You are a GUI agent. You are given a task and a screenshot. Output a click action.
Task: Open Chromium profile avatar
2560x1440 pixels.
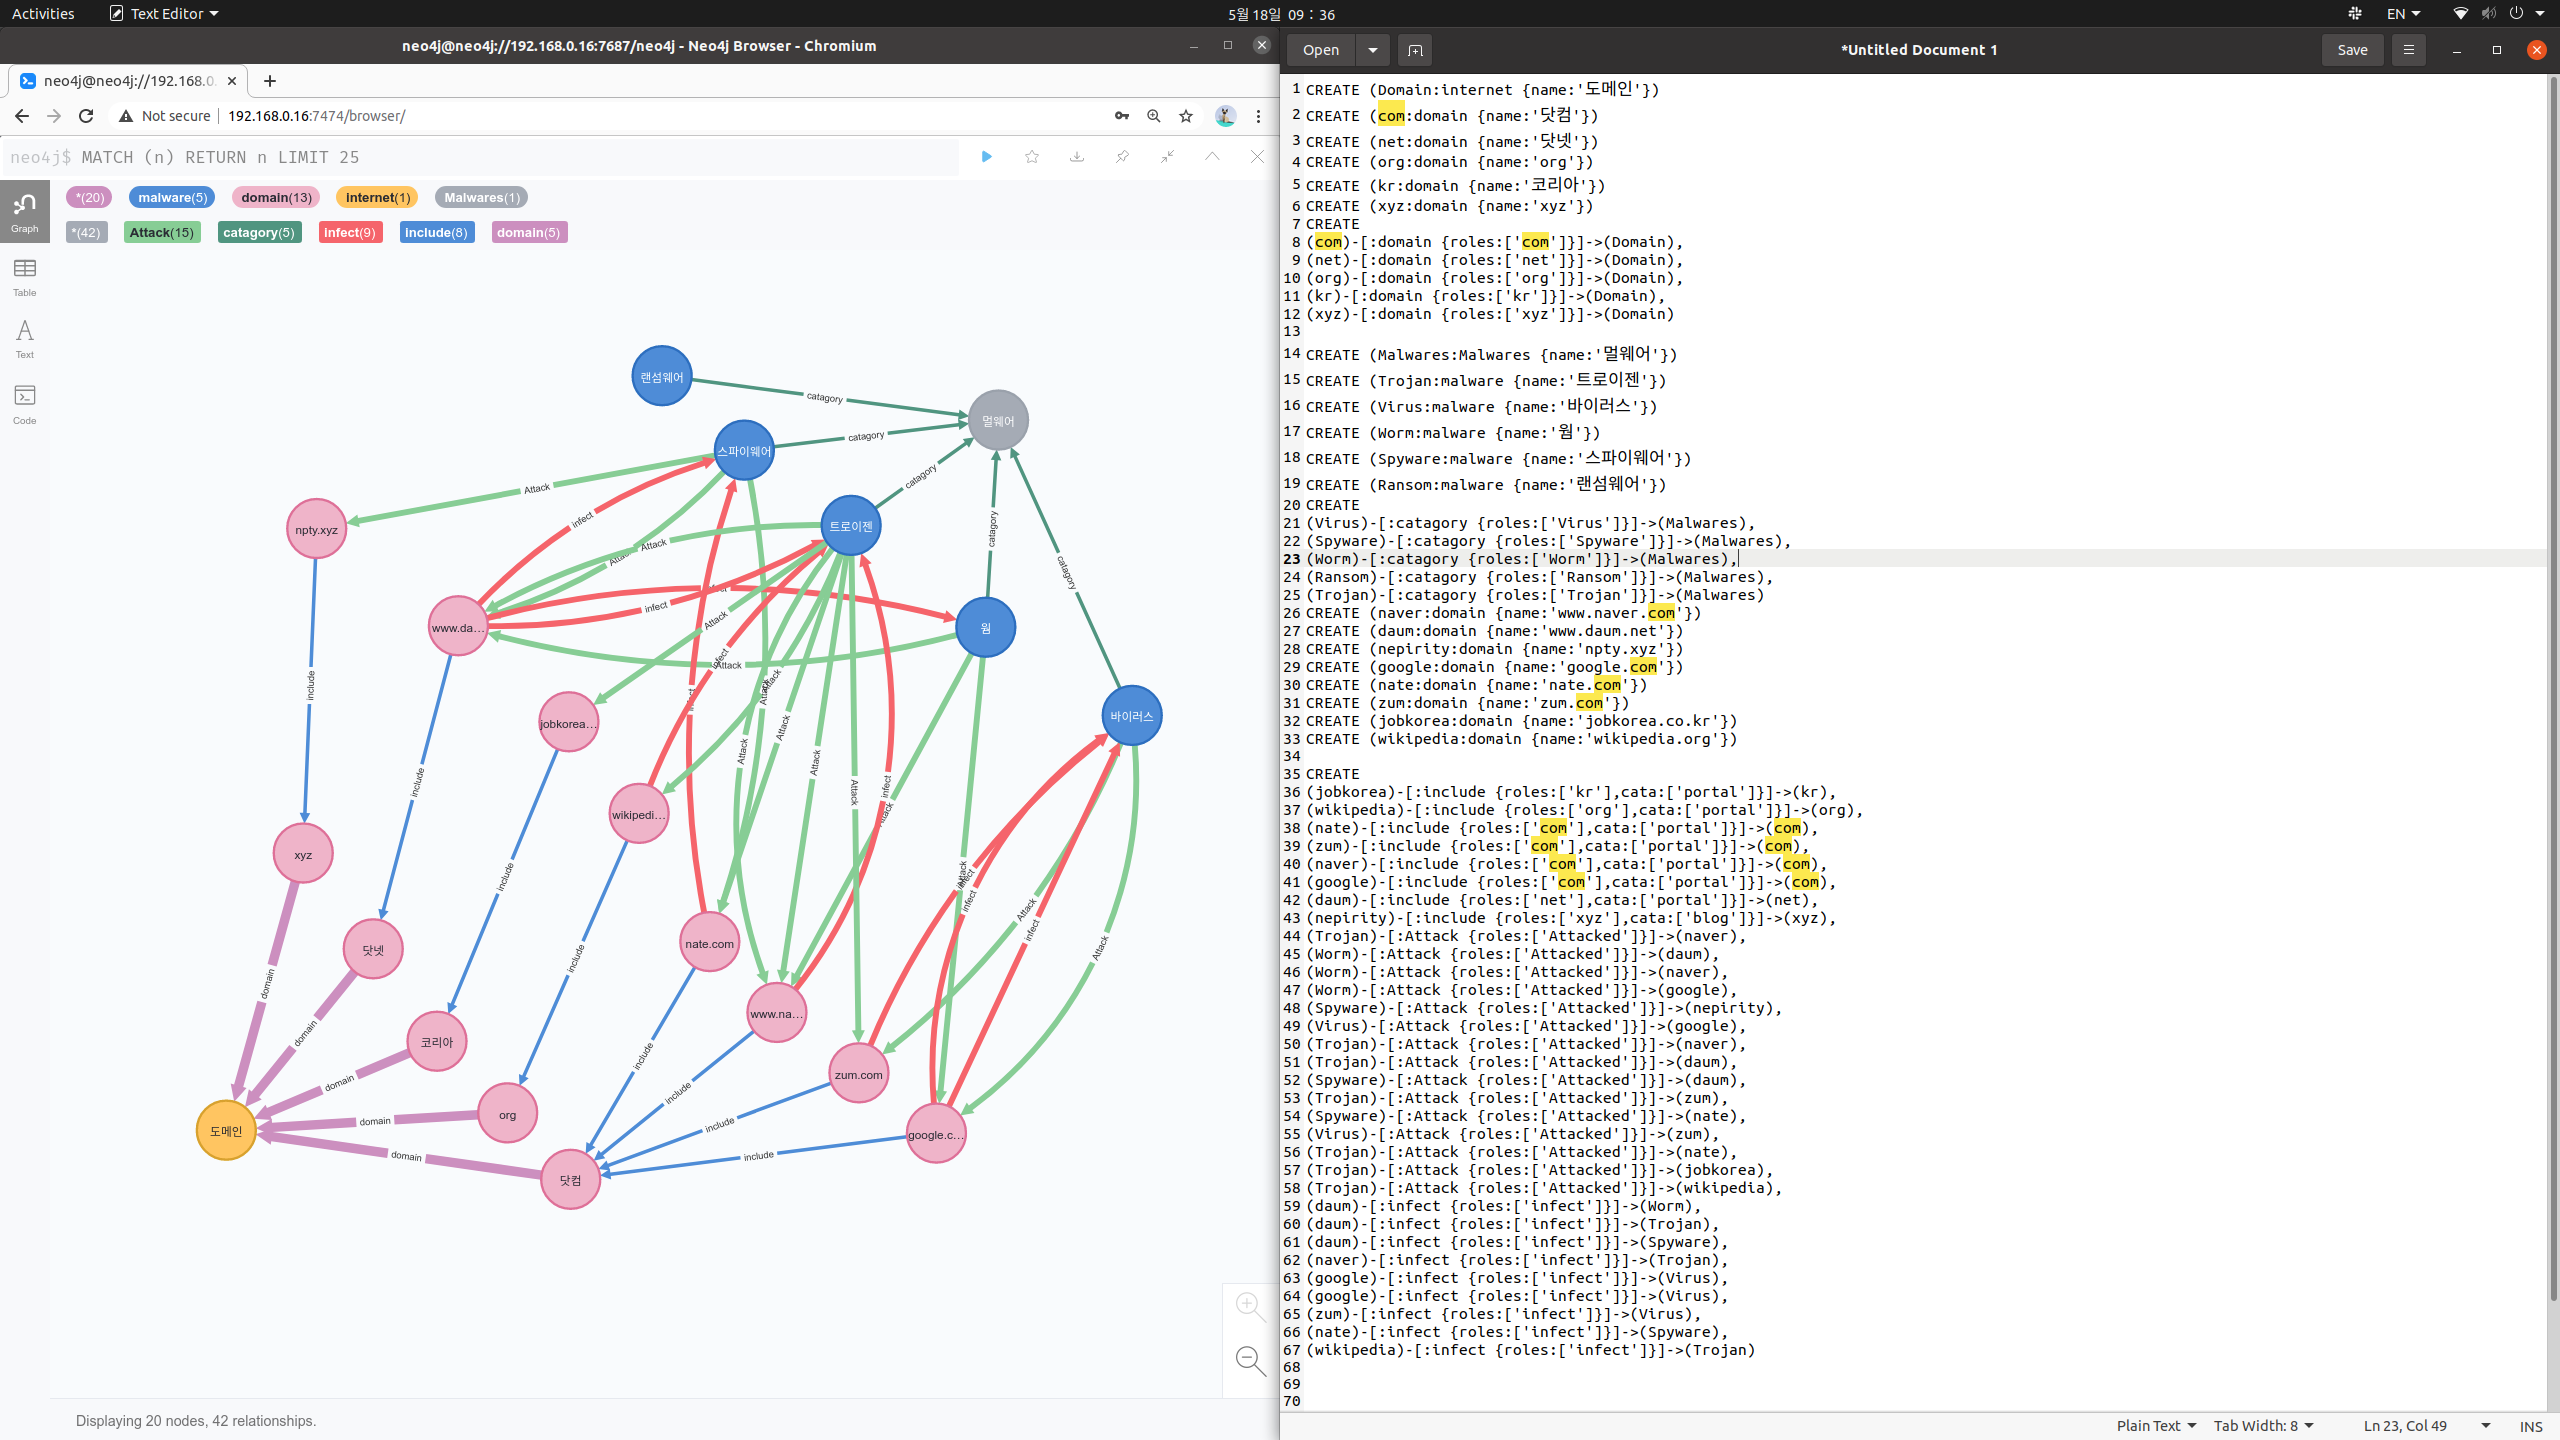(1225, 116)
